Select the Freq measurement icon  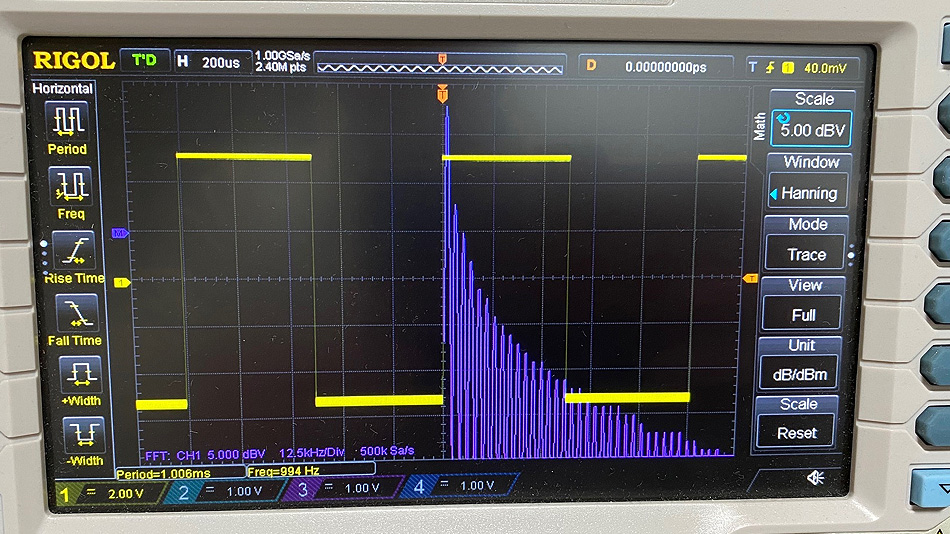[71, 192]
